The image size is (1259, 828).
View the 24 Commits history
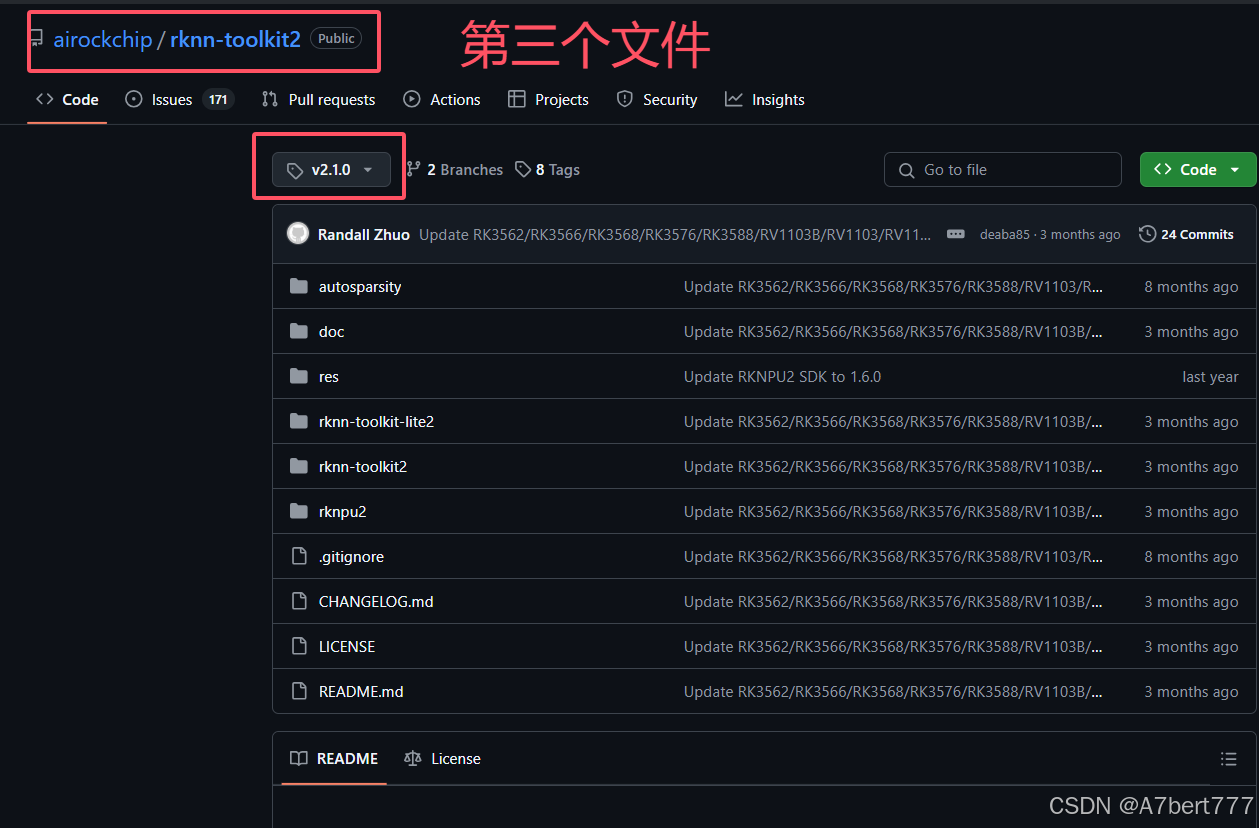1186,234
